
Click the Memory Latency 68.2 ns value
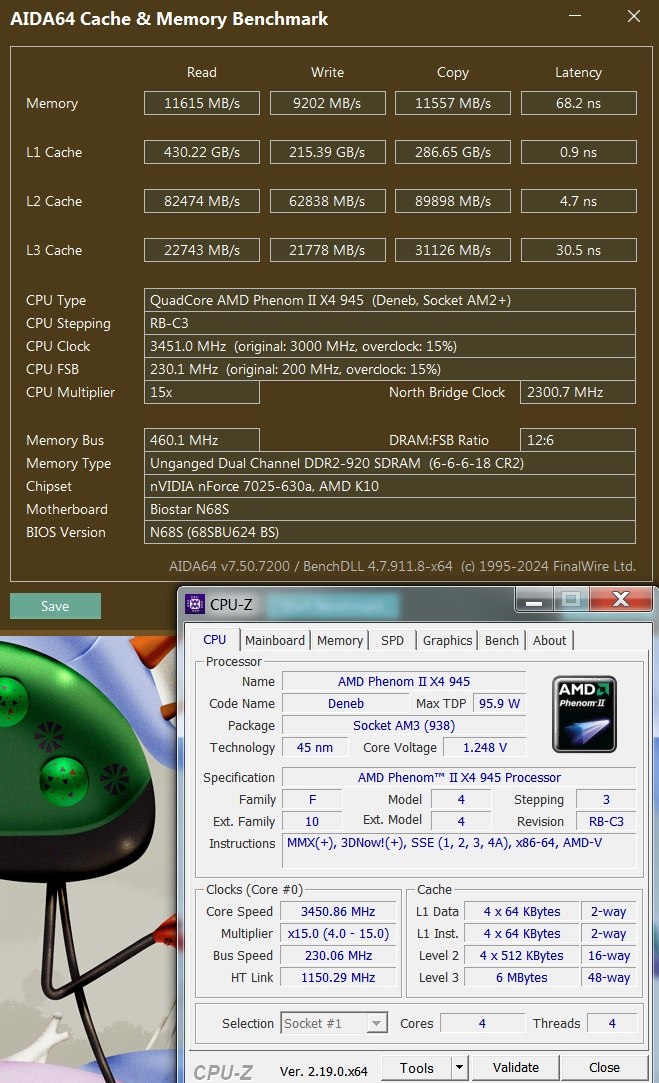pos(579,103)
